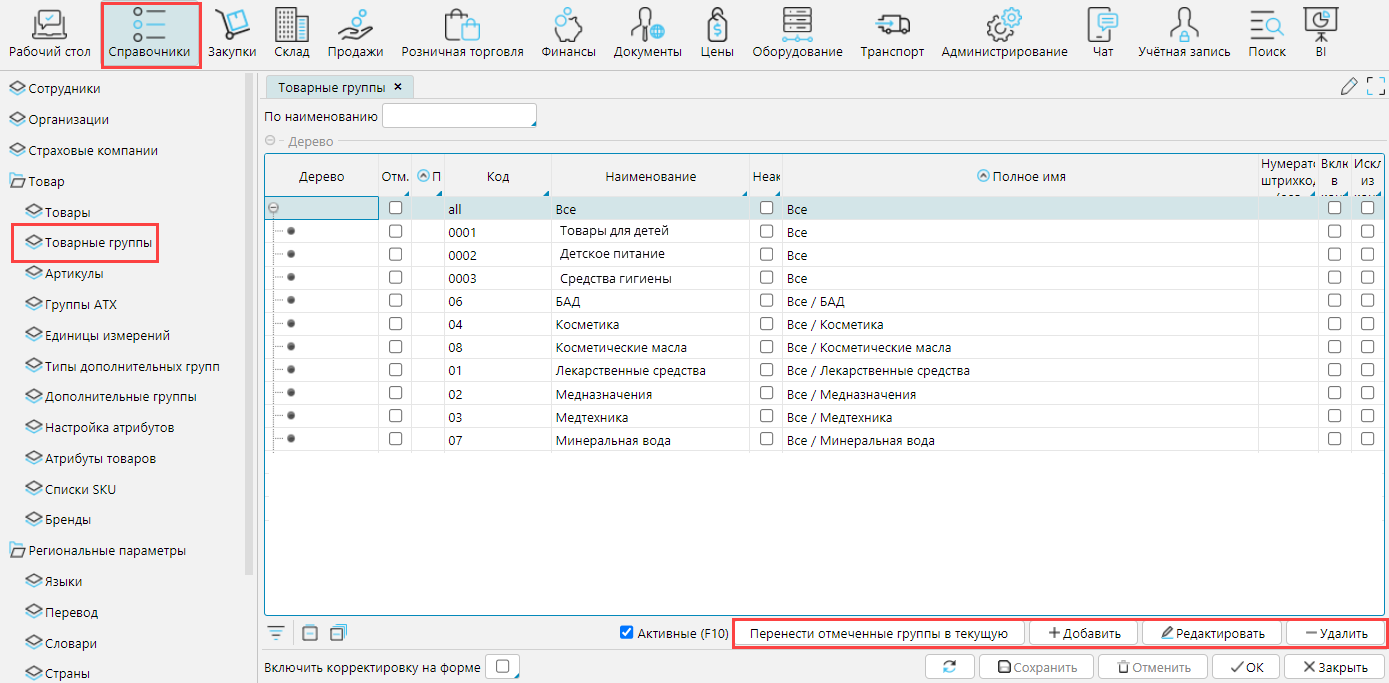
Task: Open Артикулы in the sidebar
Action: pos(73,274)
